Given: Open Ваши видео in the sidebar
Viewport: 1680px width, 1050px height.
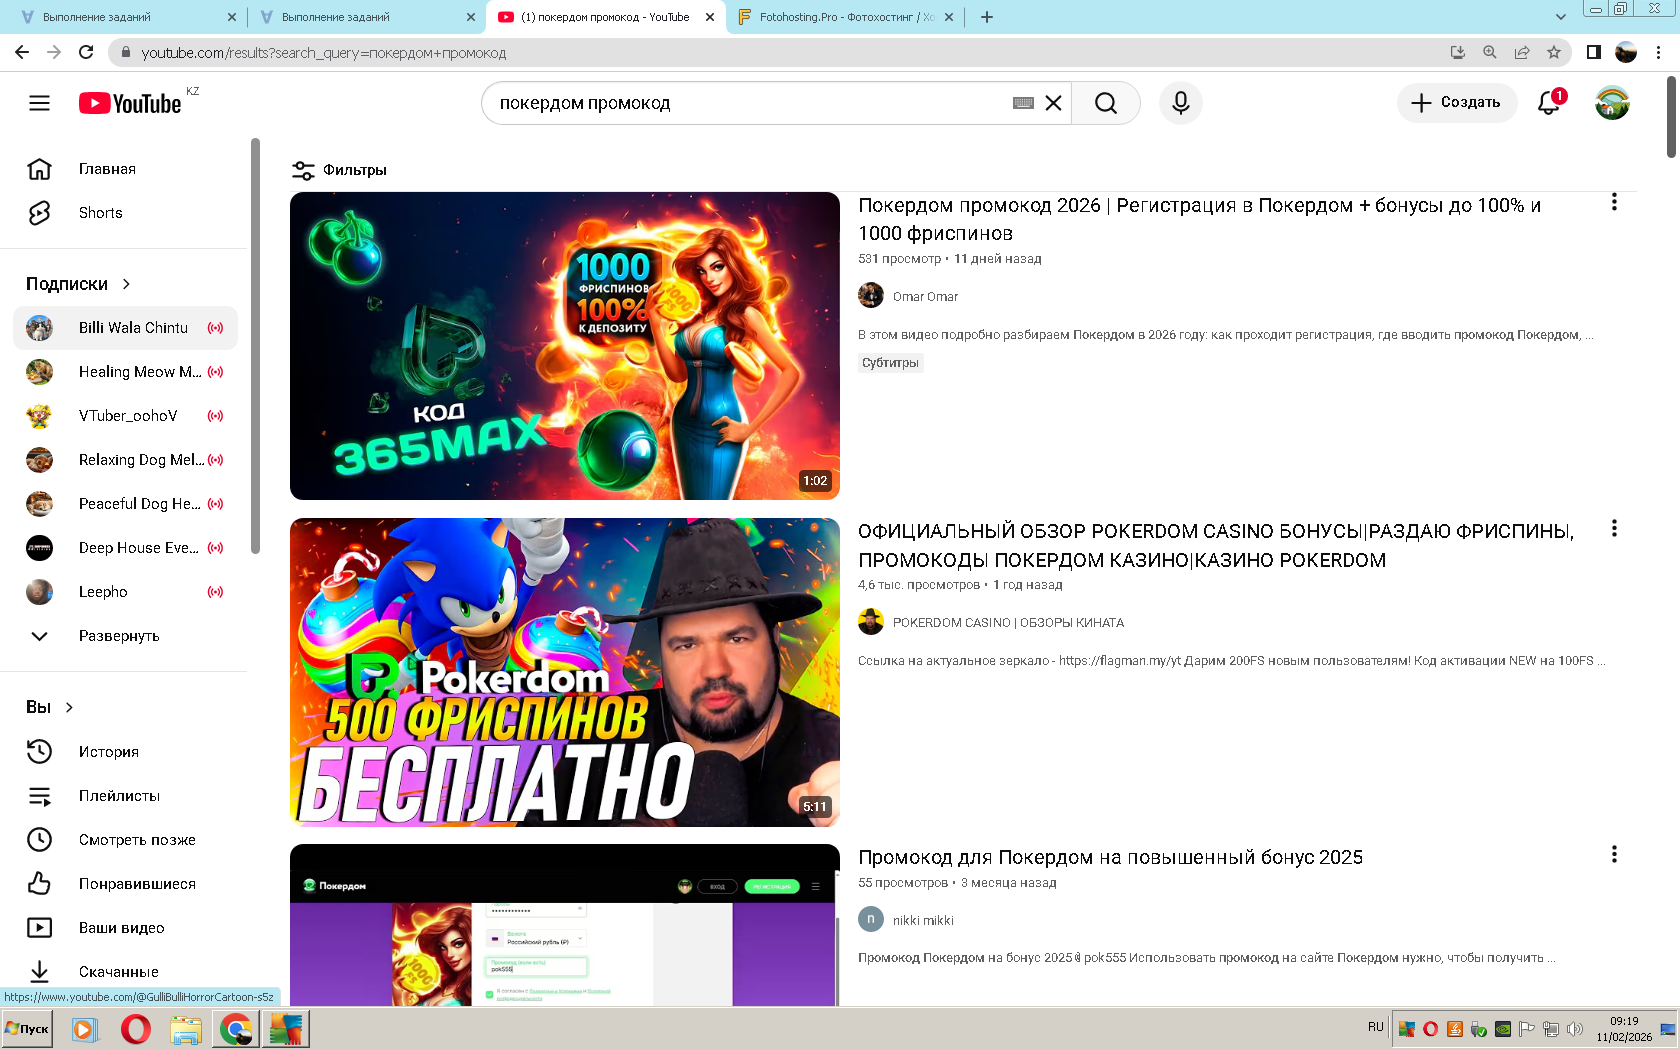Looking at the screenshot, I should coord(126,928).
